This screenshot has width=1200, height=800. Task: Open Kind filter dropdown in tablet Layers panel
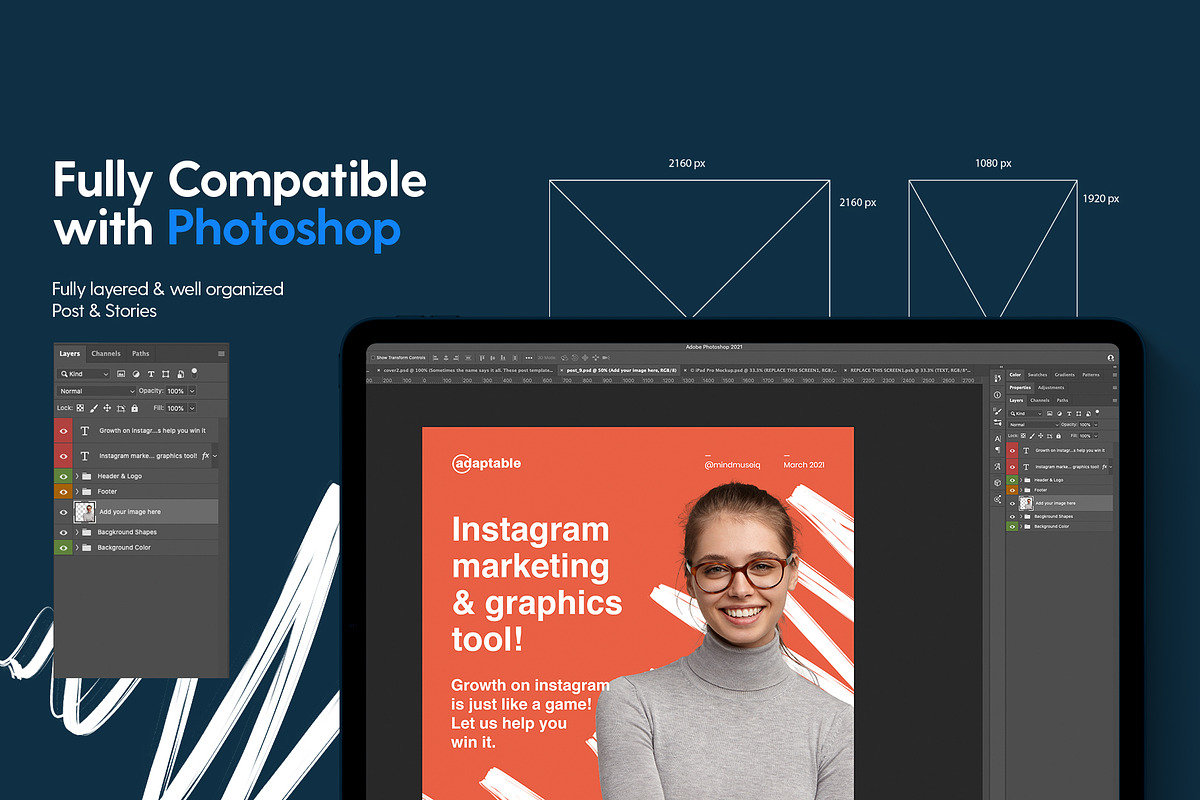tap(1025, 413)
